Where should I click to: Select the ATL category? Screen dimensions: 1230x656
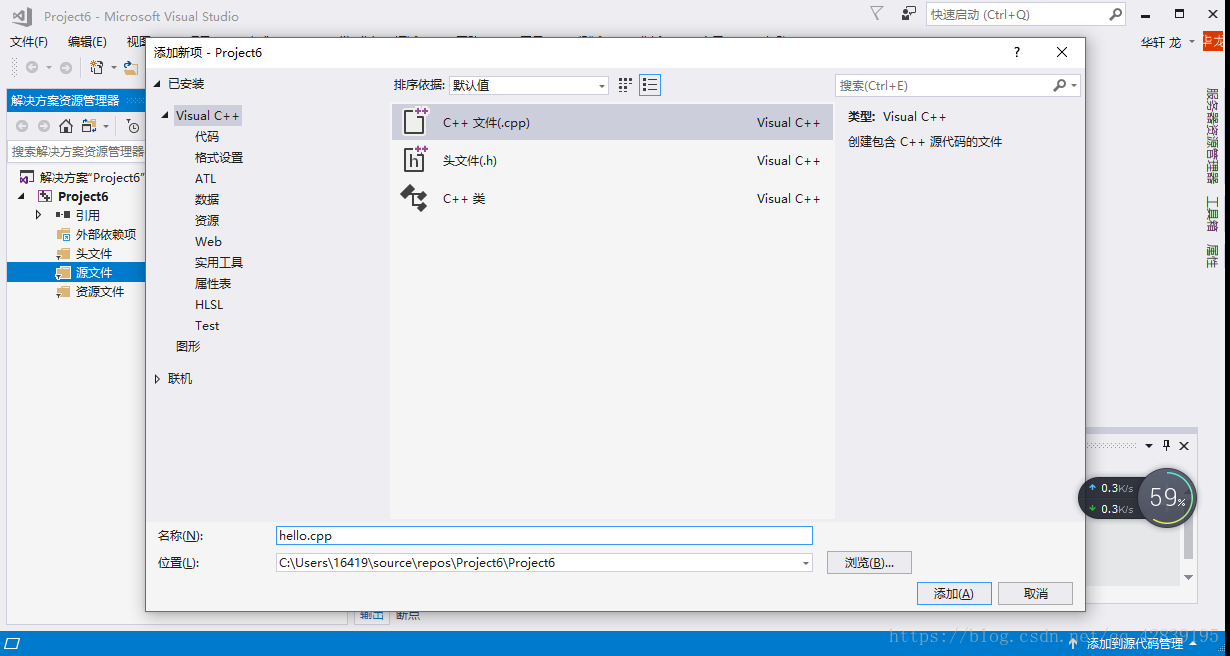point(205,179)
